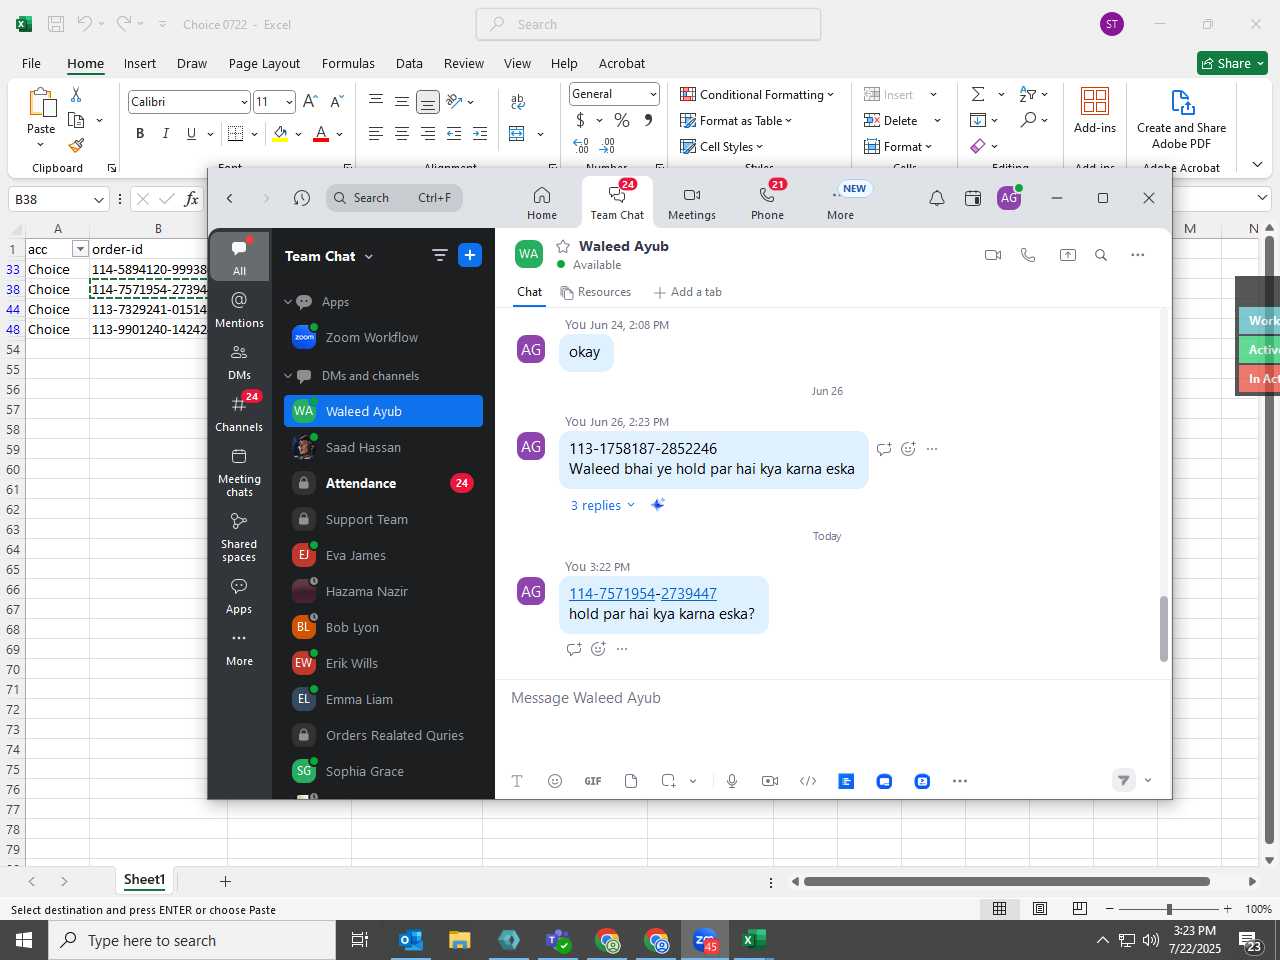Open the Excel Data tab
Image resolution: width=1280 pixels, height=960 pixels.
(x=409, y=63)
